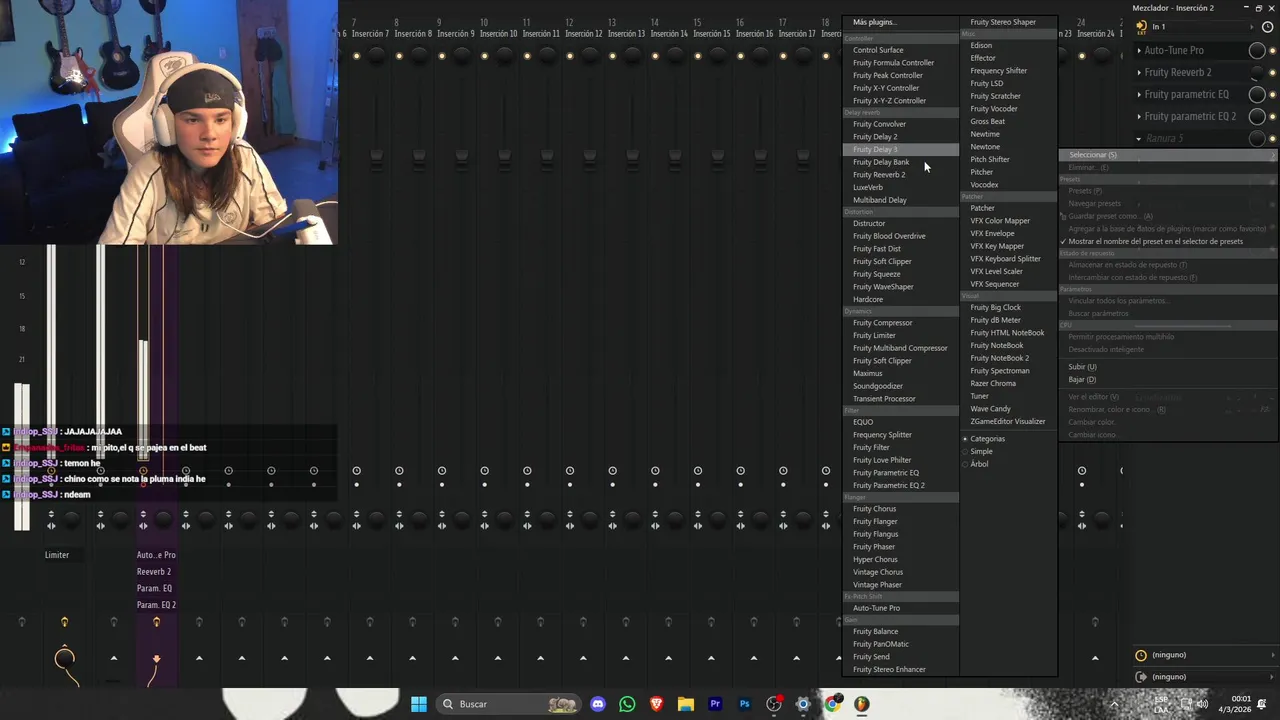Launch Brave browser from the taskbar
The width and height of the screenshot is (1280, 720).
656,704
